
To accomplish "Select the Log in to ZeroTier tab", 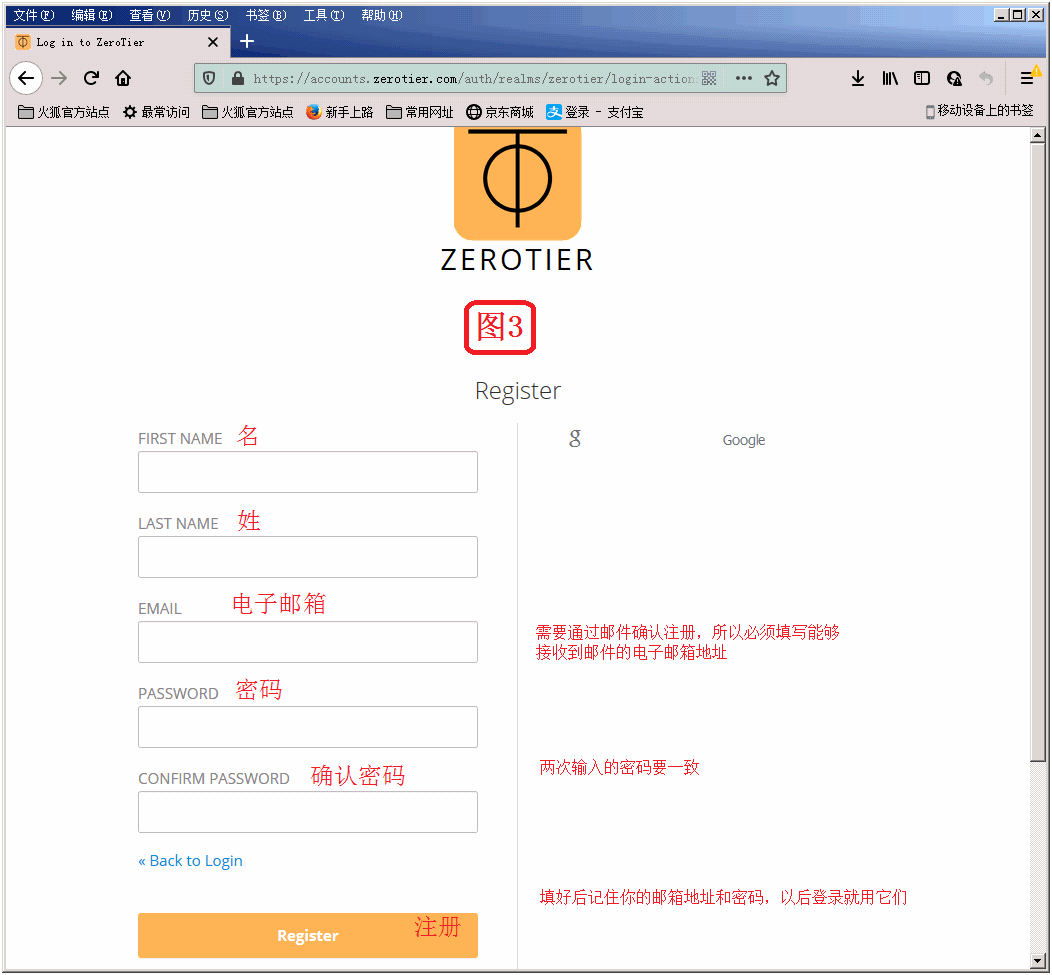I will pos(118,42).
